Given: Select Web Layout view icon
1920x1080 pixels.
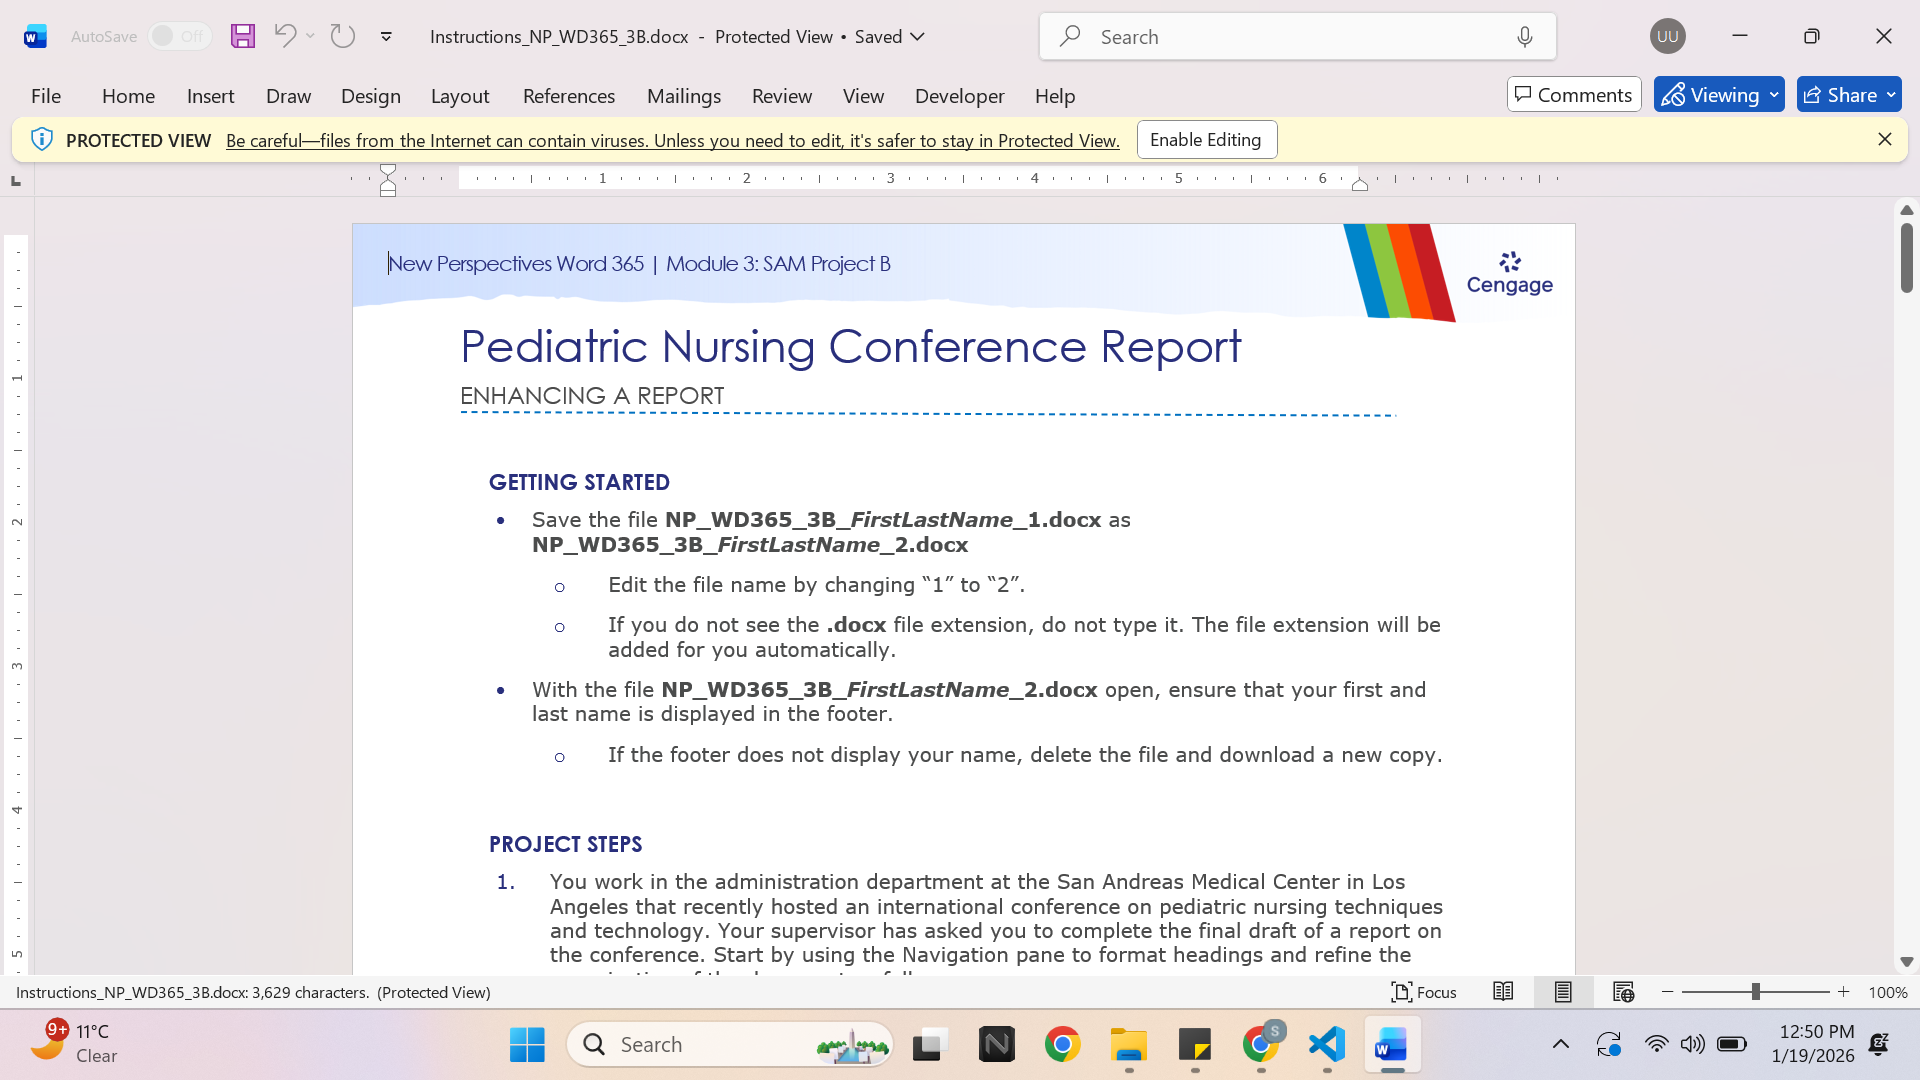Looking at the screenshot, I should tap(1623, 992).
